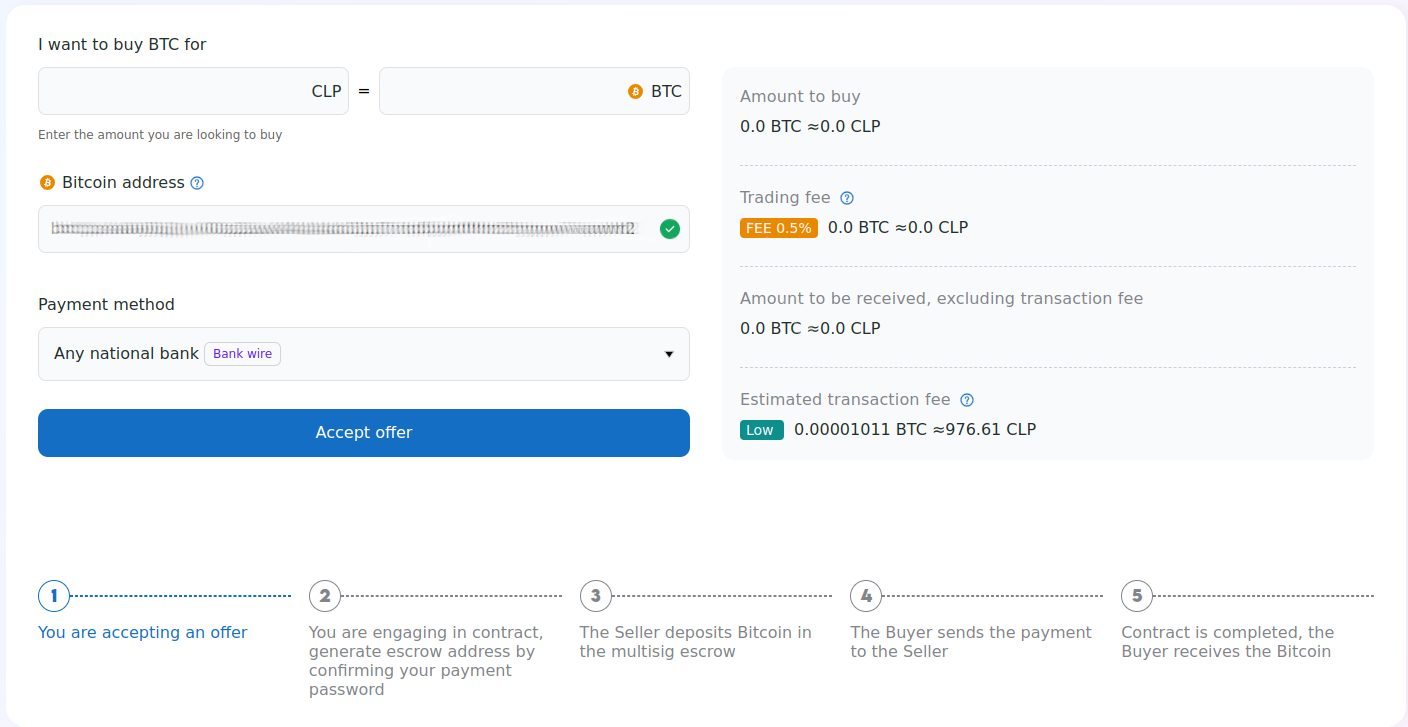
Task: Click the 'Estimated transaction fee' label text
Action: tap(845, 400)
